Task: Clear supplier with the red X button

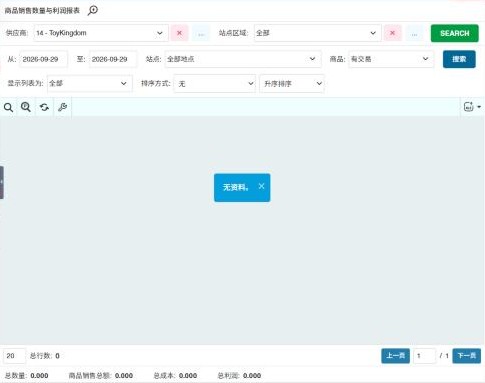Action: point(179,33)
